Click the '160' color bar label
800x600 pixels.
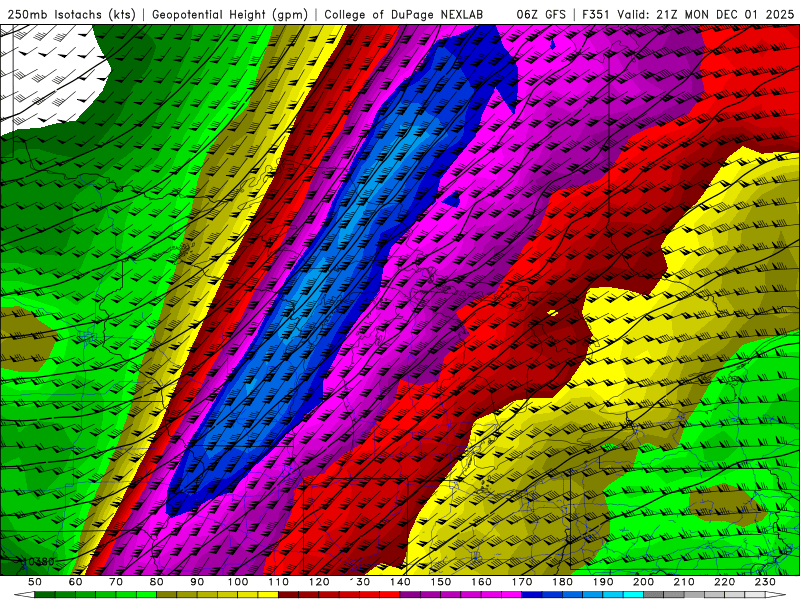click(481, 582)
